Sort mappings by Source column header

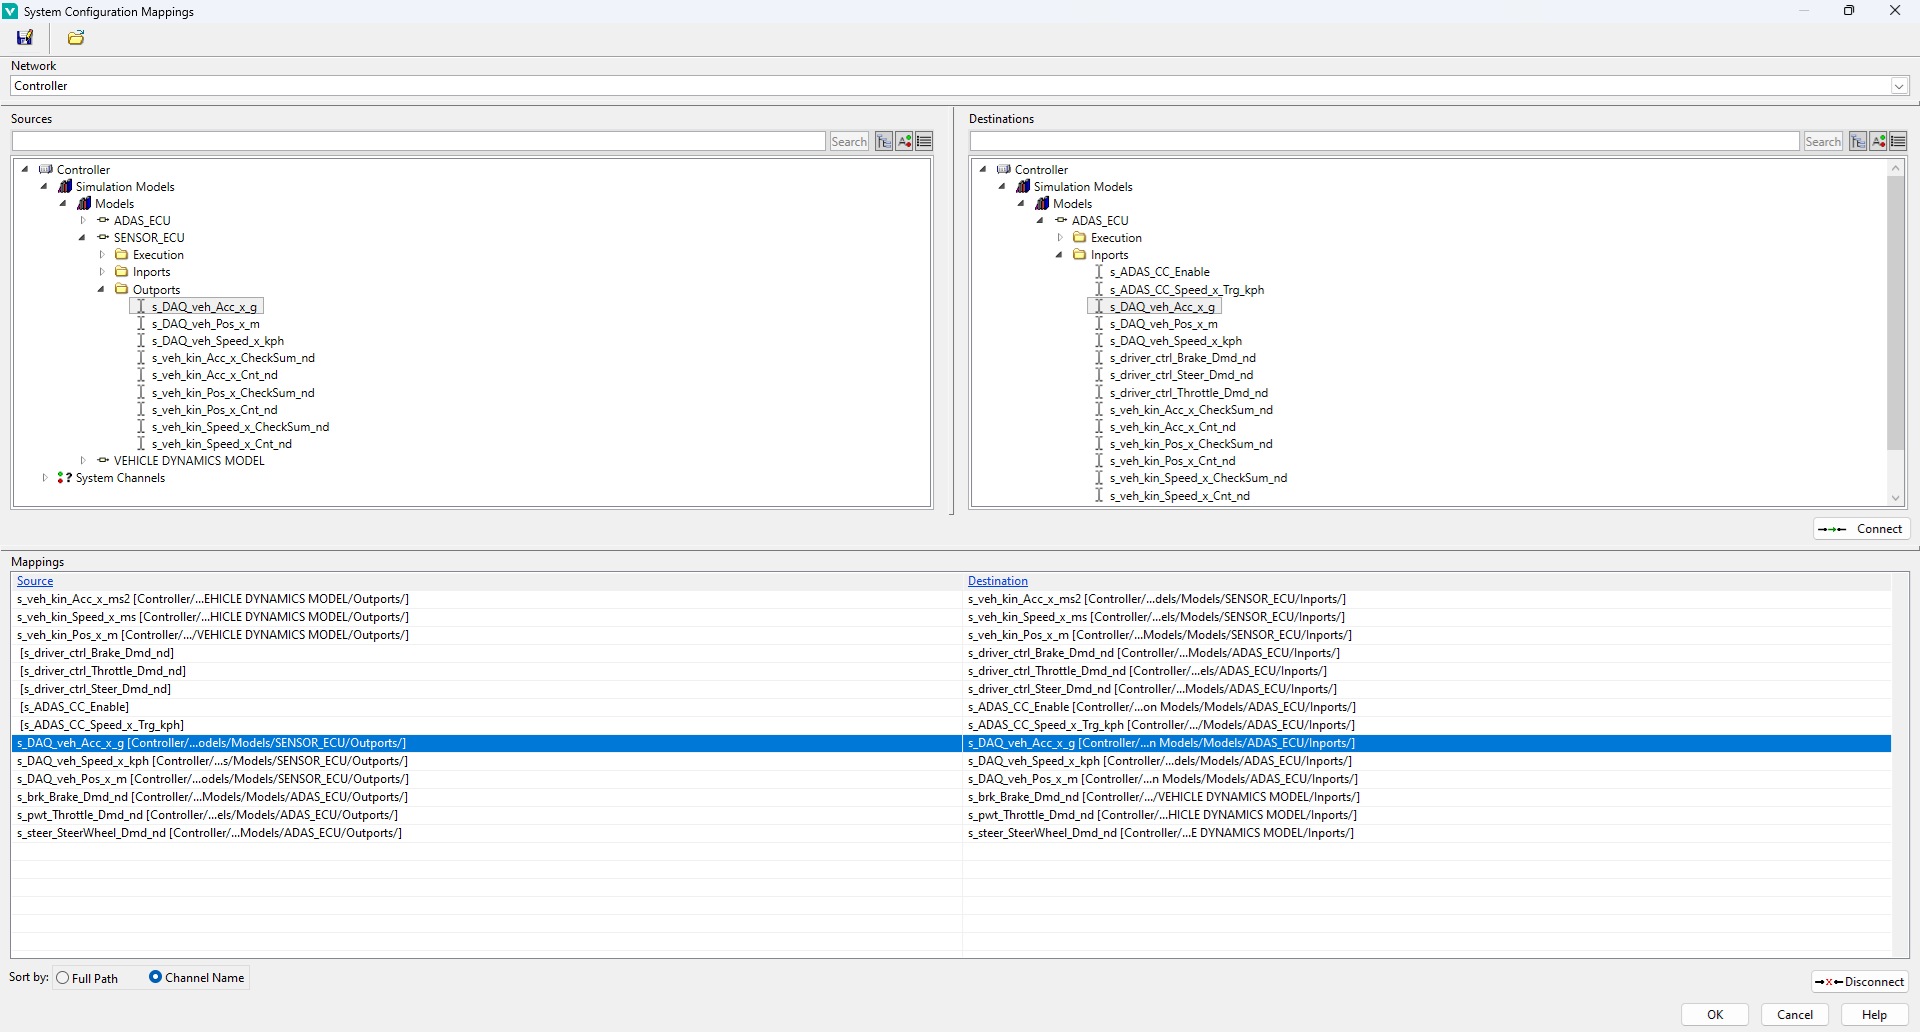pos(35,581)
